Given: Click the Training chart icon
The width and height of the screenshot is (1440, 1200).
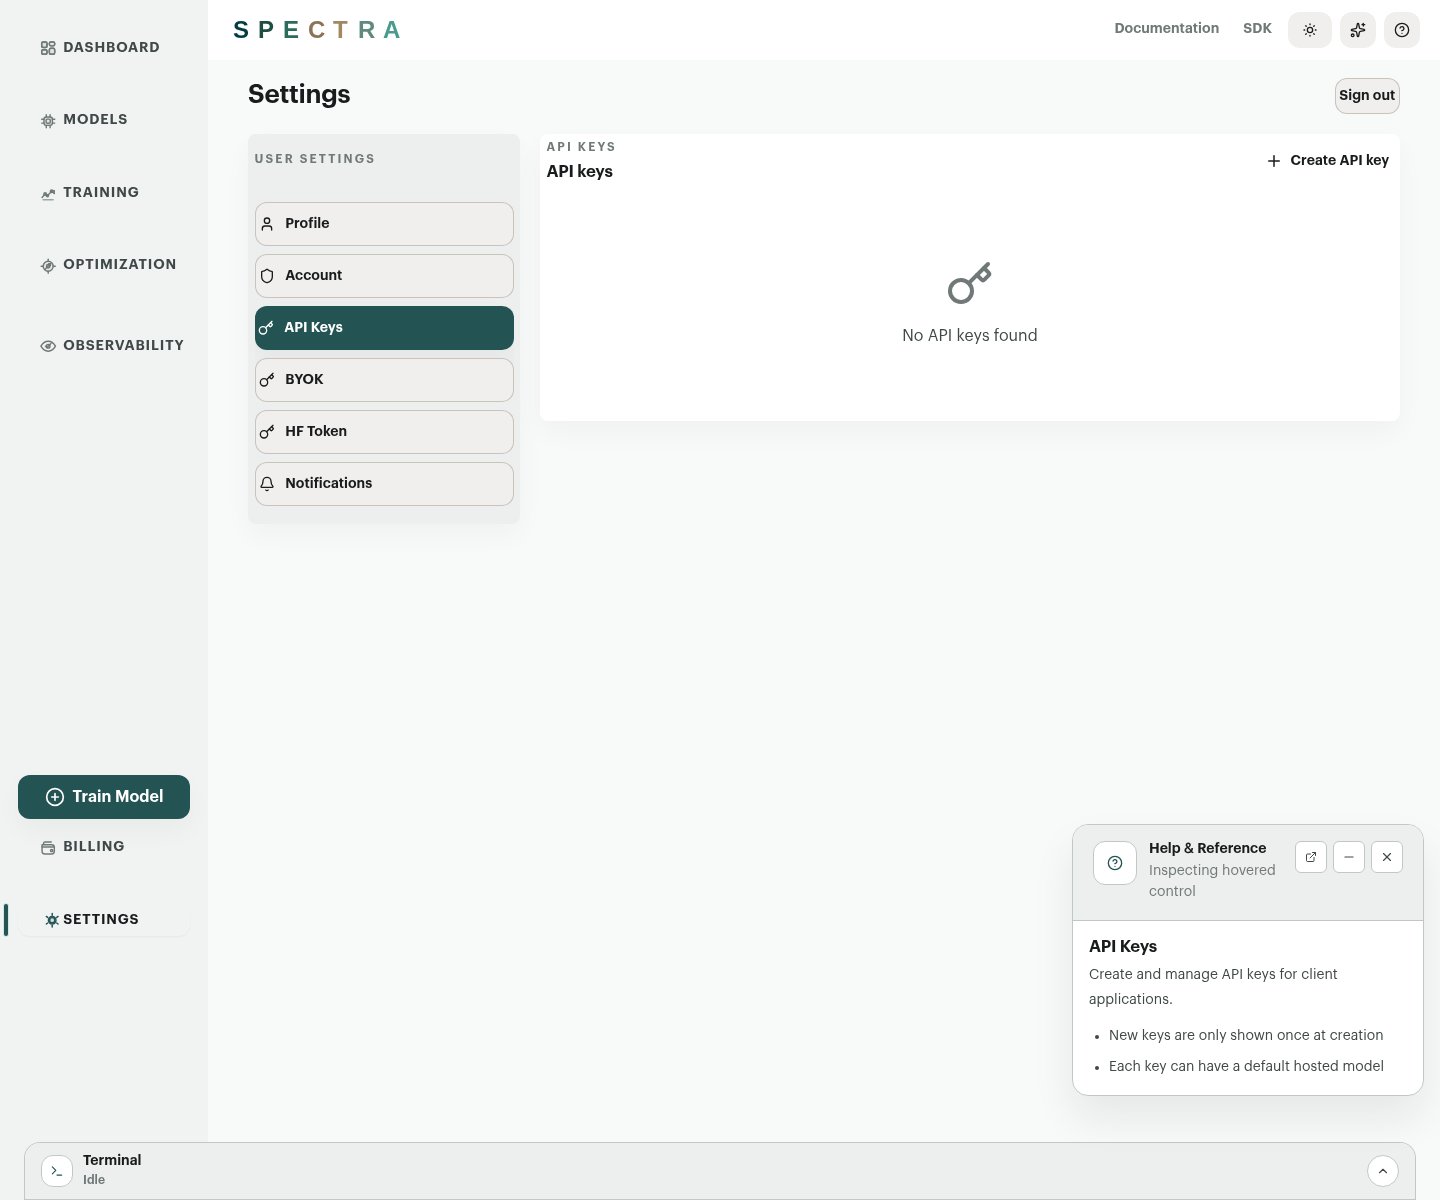Looking at the screenshot, I should 48,194.
